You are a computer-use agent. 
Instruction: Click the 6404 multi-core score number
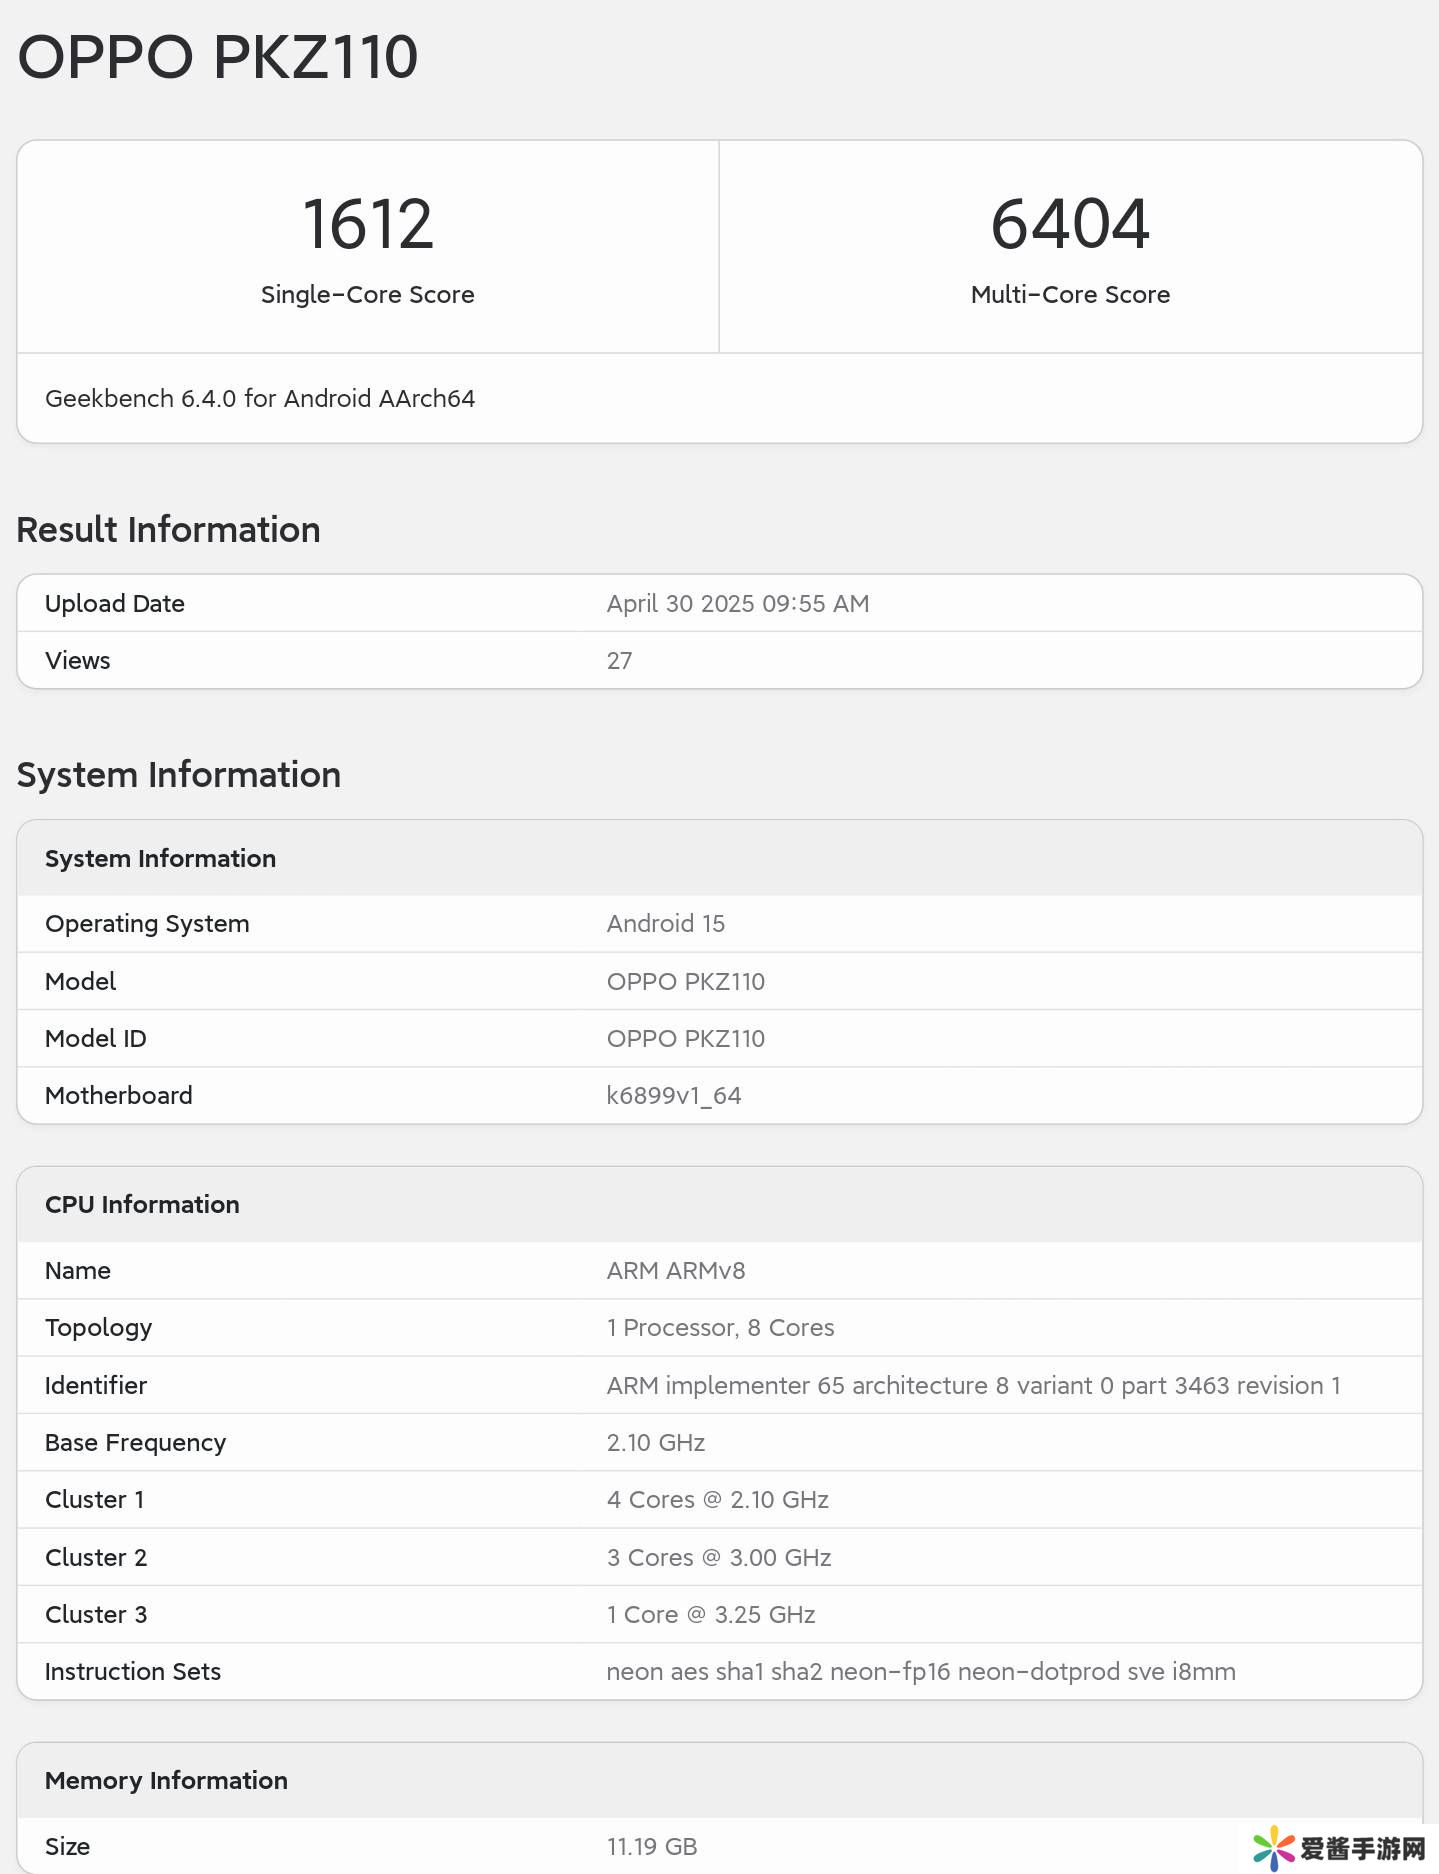(x=1069, y=224)
